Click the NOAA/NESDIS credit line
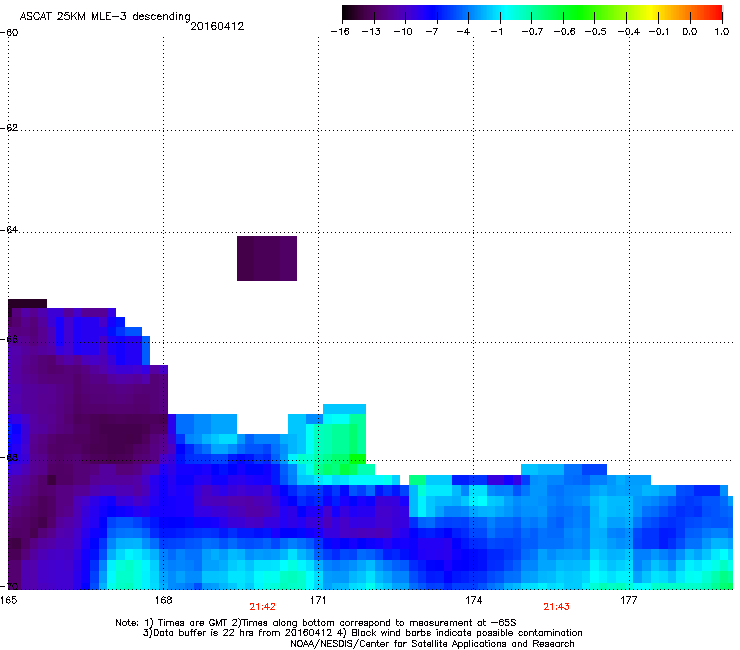 432,644
